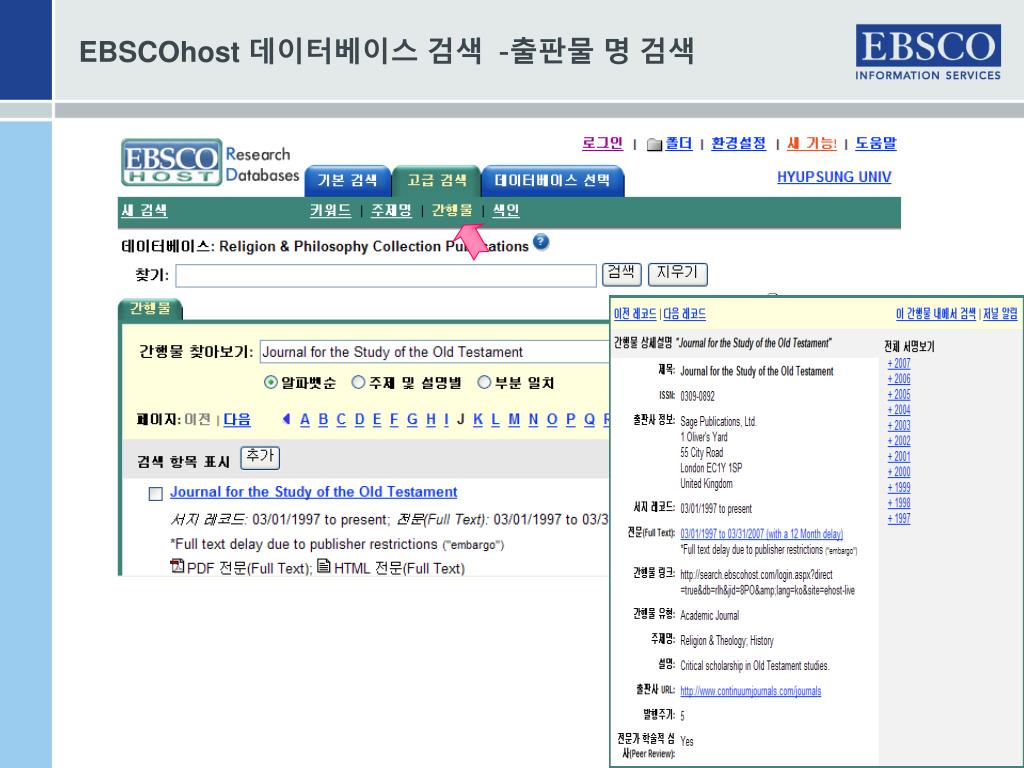Expand the 1998 issue list
1024x768 pixels.
point(899,503)
